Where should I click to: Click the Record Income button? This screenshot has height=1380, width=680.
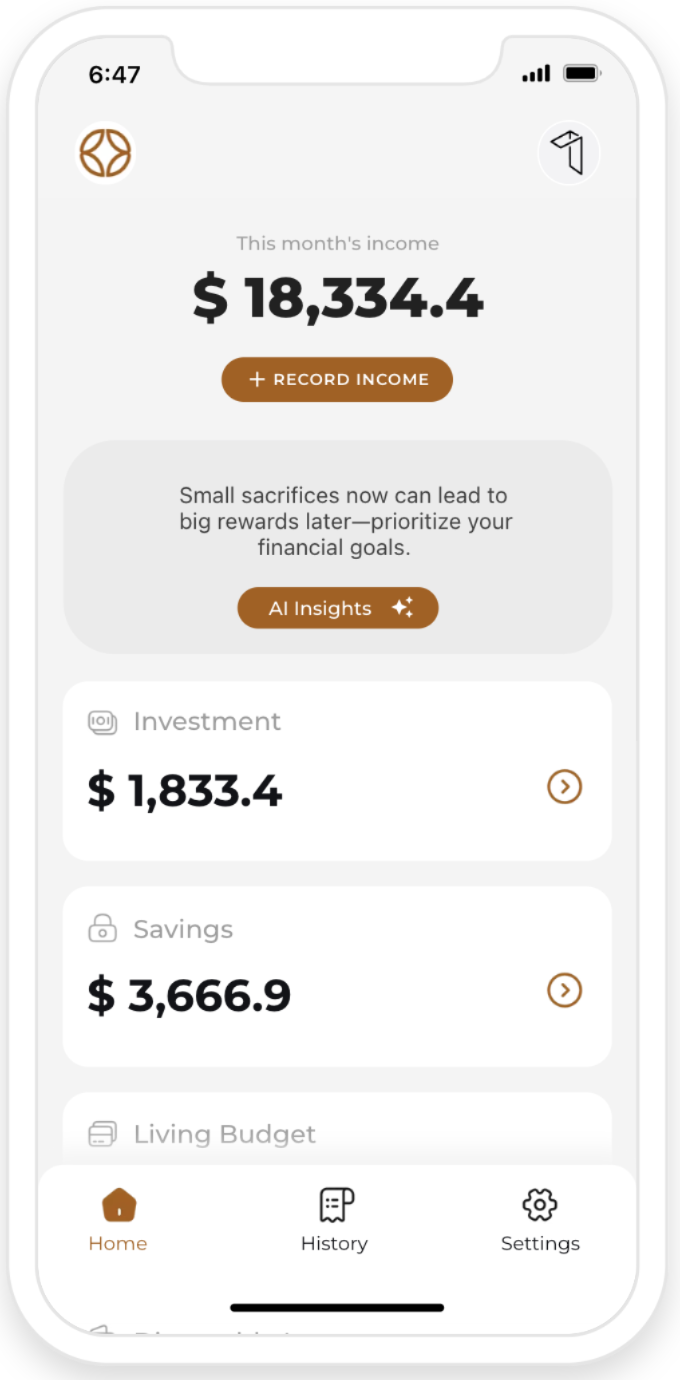coord(337,380)
